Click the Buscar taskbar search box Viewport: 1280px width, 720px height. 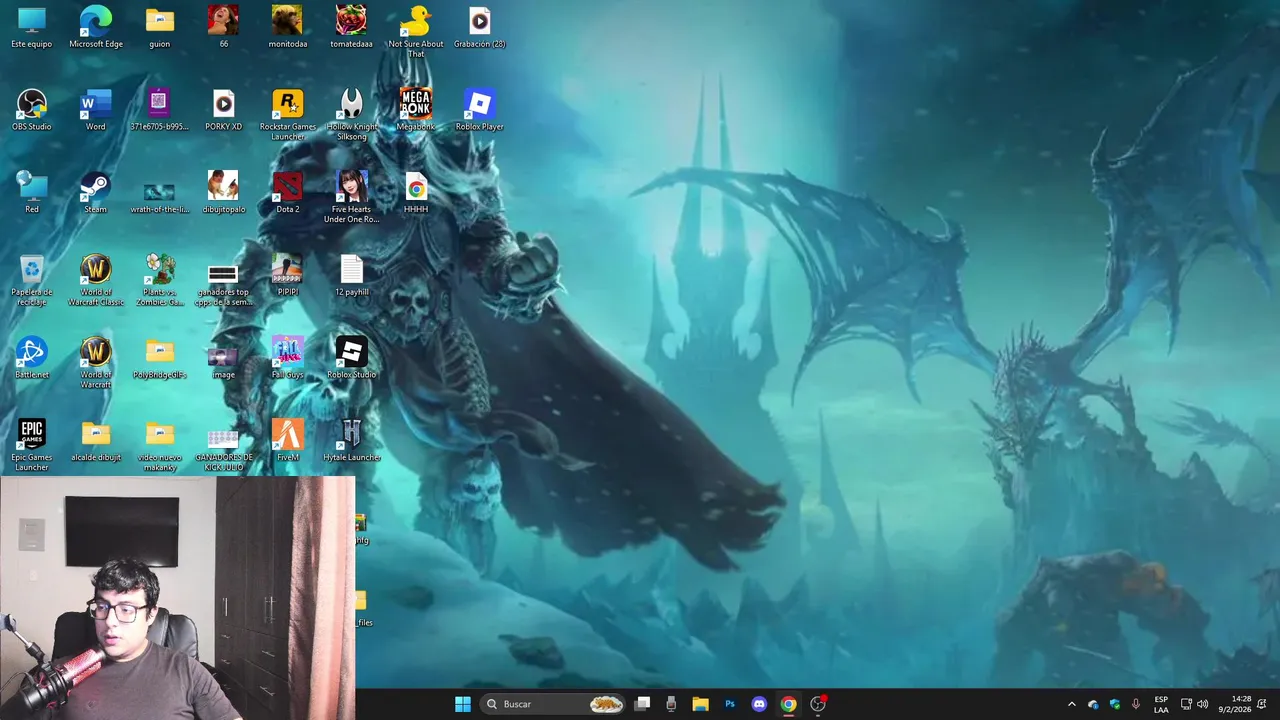(x=553, y=704)
